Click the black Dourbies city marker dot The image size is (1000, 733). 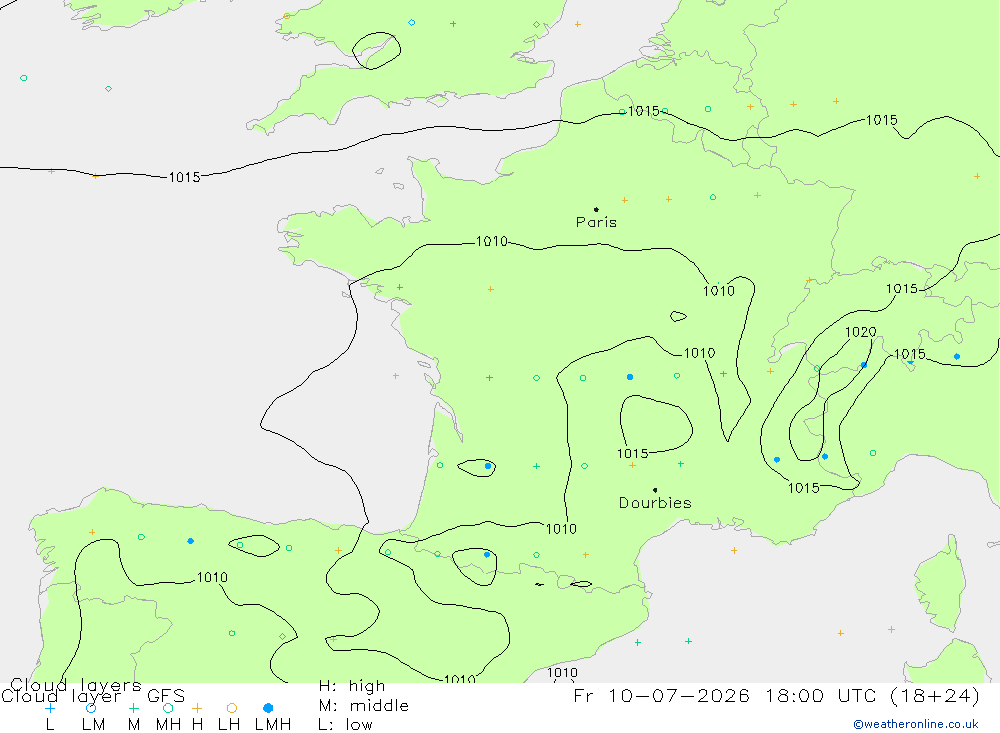pos(655,490)
